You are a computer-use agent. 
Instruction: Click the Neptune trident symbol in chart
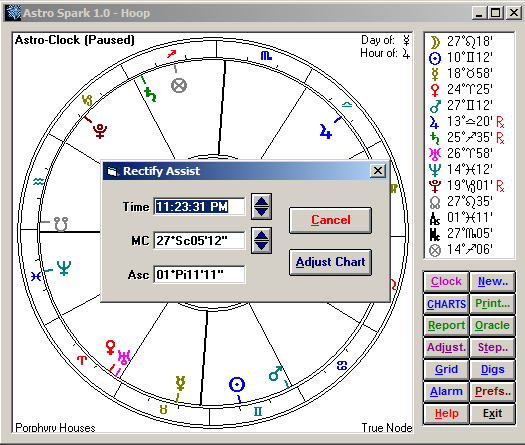(64, 268)
